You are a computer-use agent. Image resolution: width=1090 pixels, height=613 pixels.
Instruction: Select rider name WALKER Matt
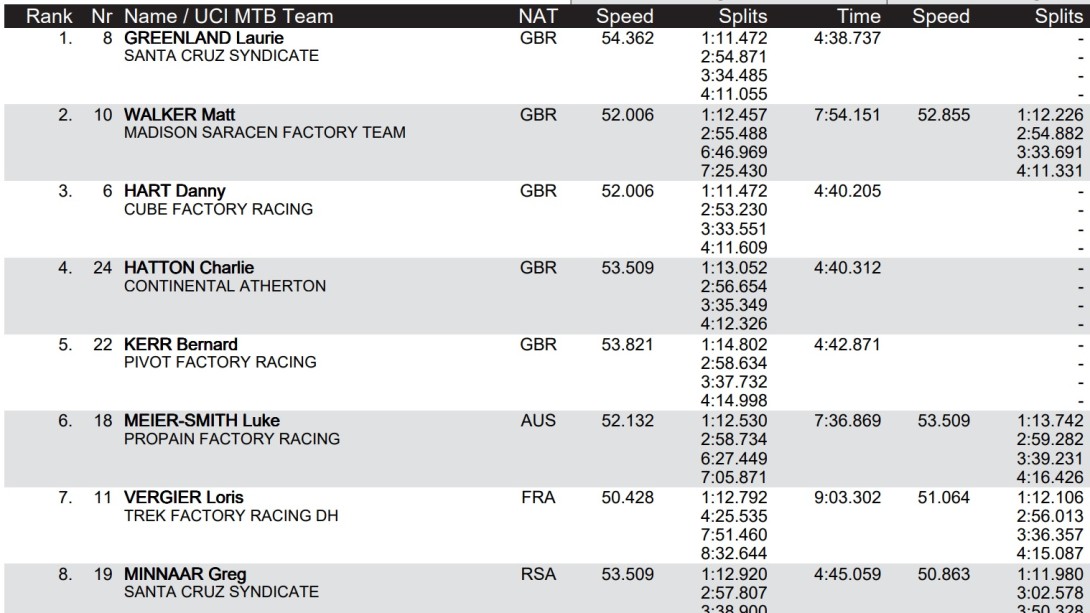point(179,115)
